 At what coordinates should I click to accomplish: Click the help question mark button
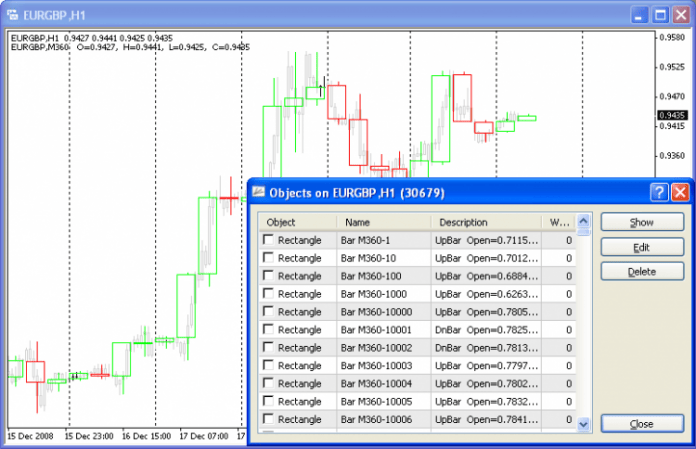658,192
